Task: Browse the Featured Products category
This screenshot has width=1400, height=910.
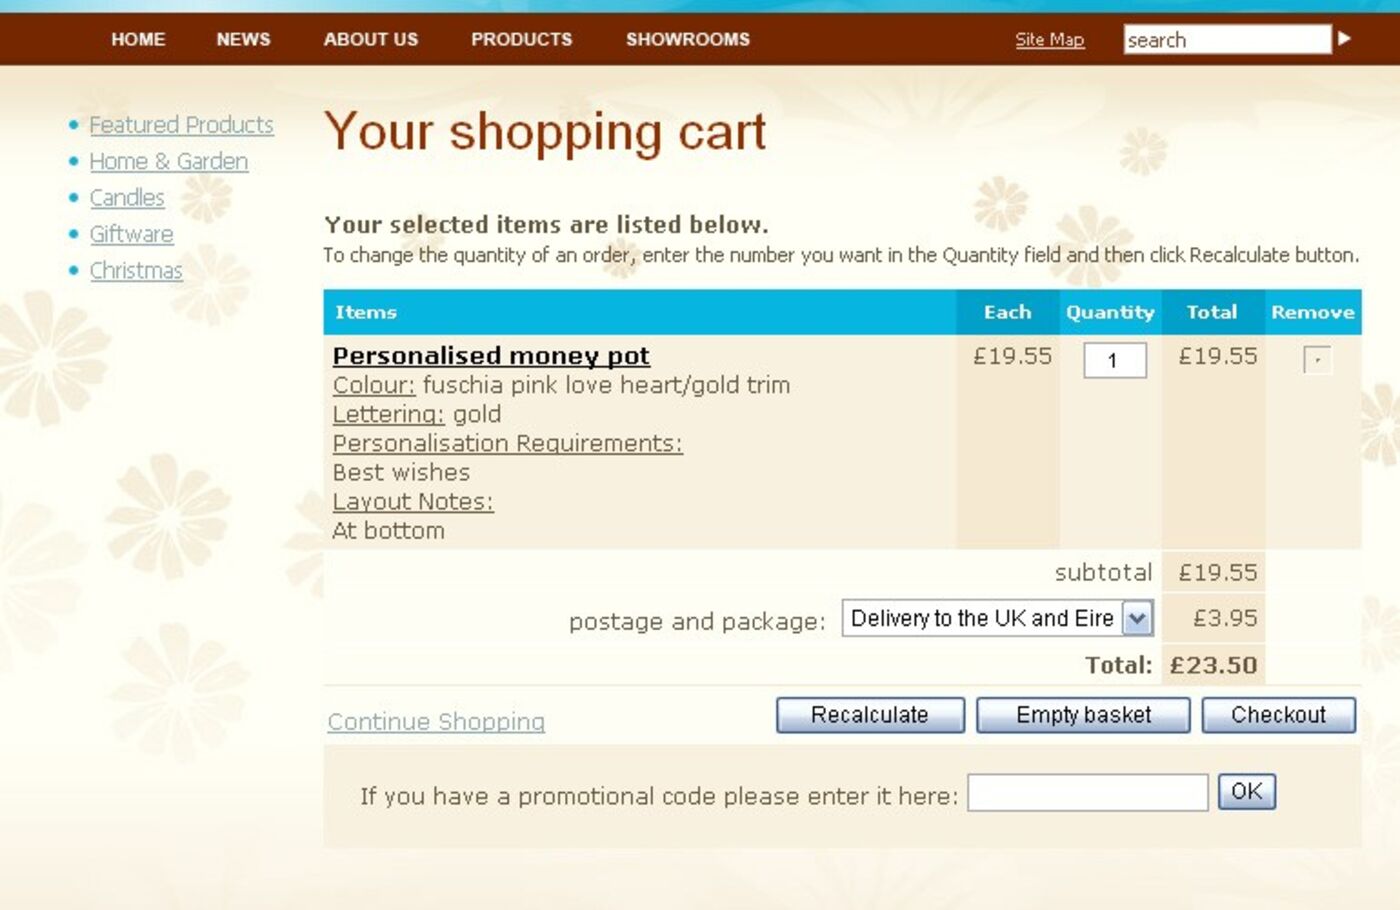Action: (181, 125)
